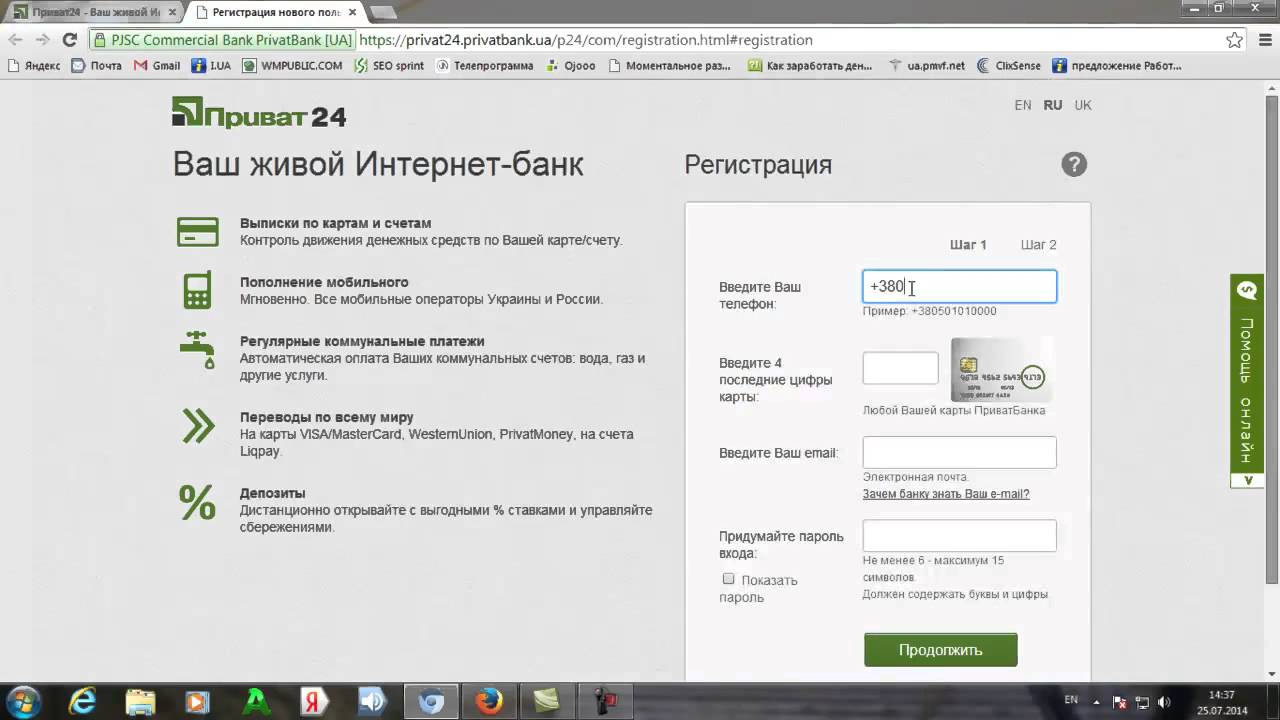Select Шаг 2 step label
This screenshot has height=720, width=1280.
[1038, 245]
